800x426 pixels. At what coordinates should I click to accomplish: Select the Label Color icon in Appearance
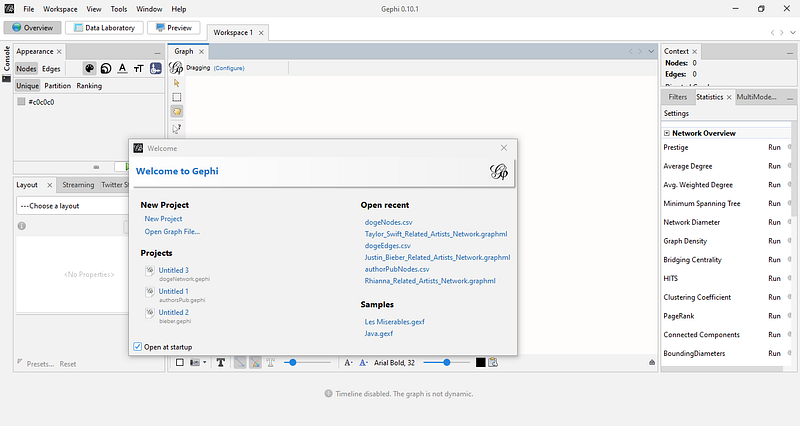click(122, 68)
